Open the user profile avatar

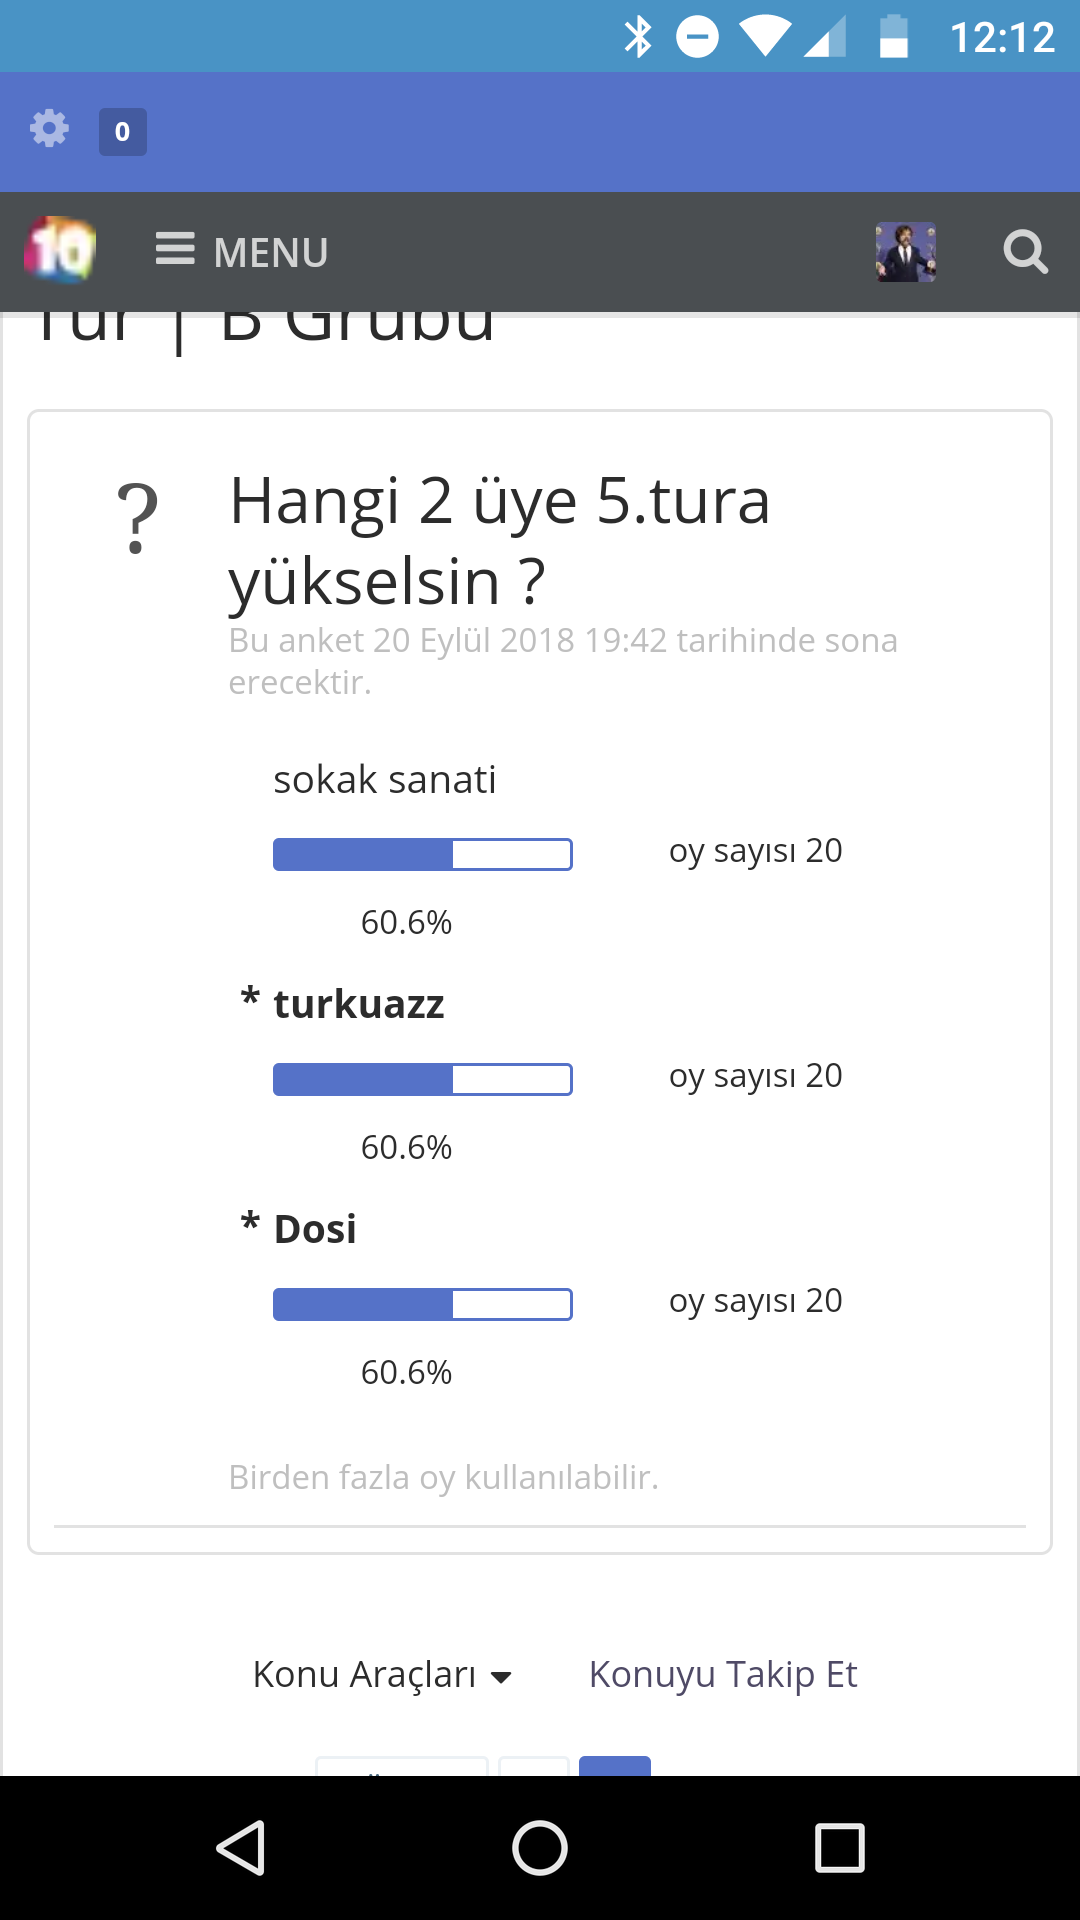(906, 251)
